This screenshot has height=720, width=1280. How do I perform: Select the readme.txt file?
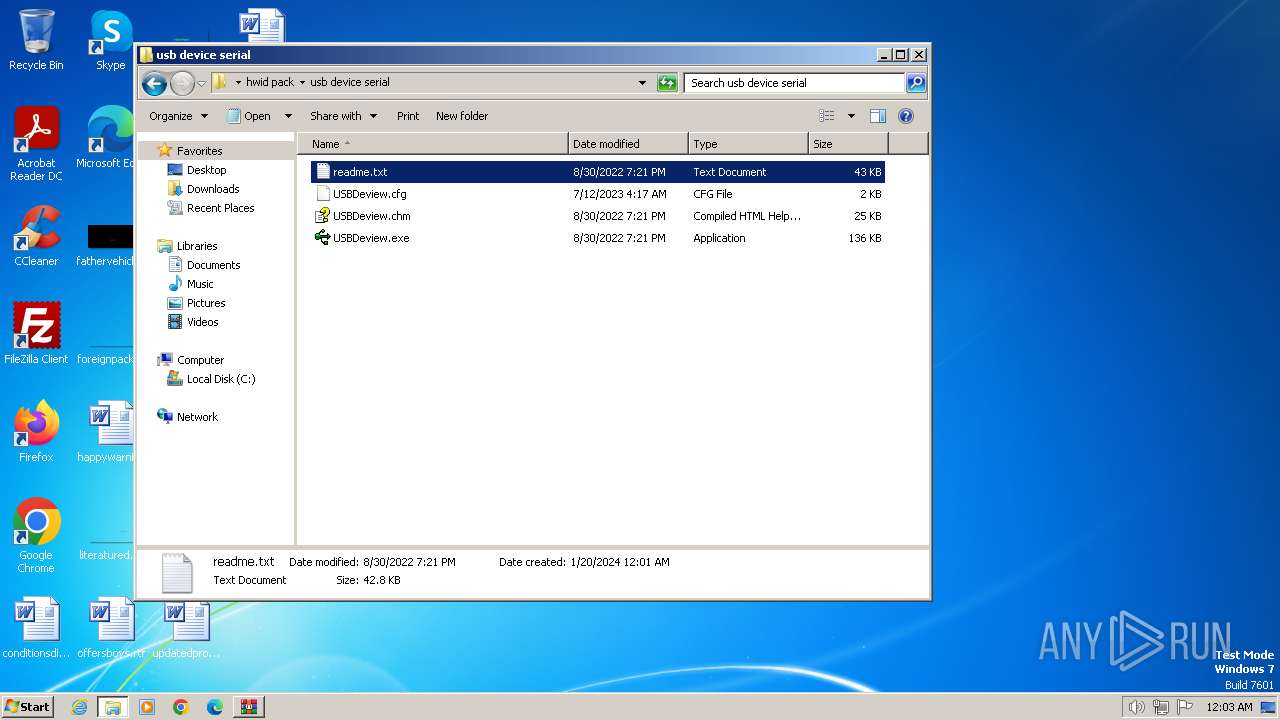tap(598, 172)
